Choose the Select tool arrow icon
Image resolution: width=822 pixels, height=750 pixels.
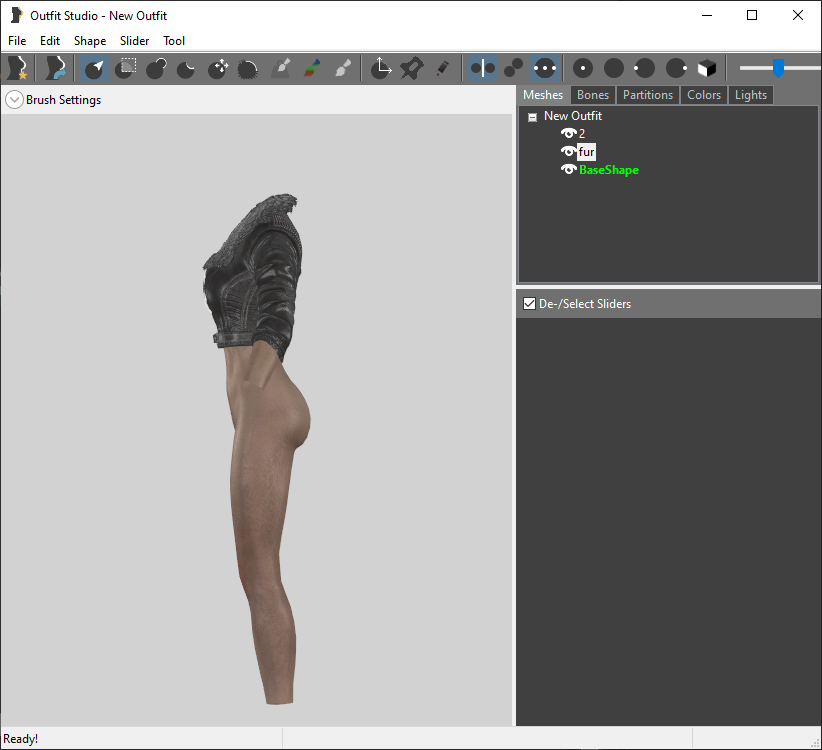tap(94, 68)
